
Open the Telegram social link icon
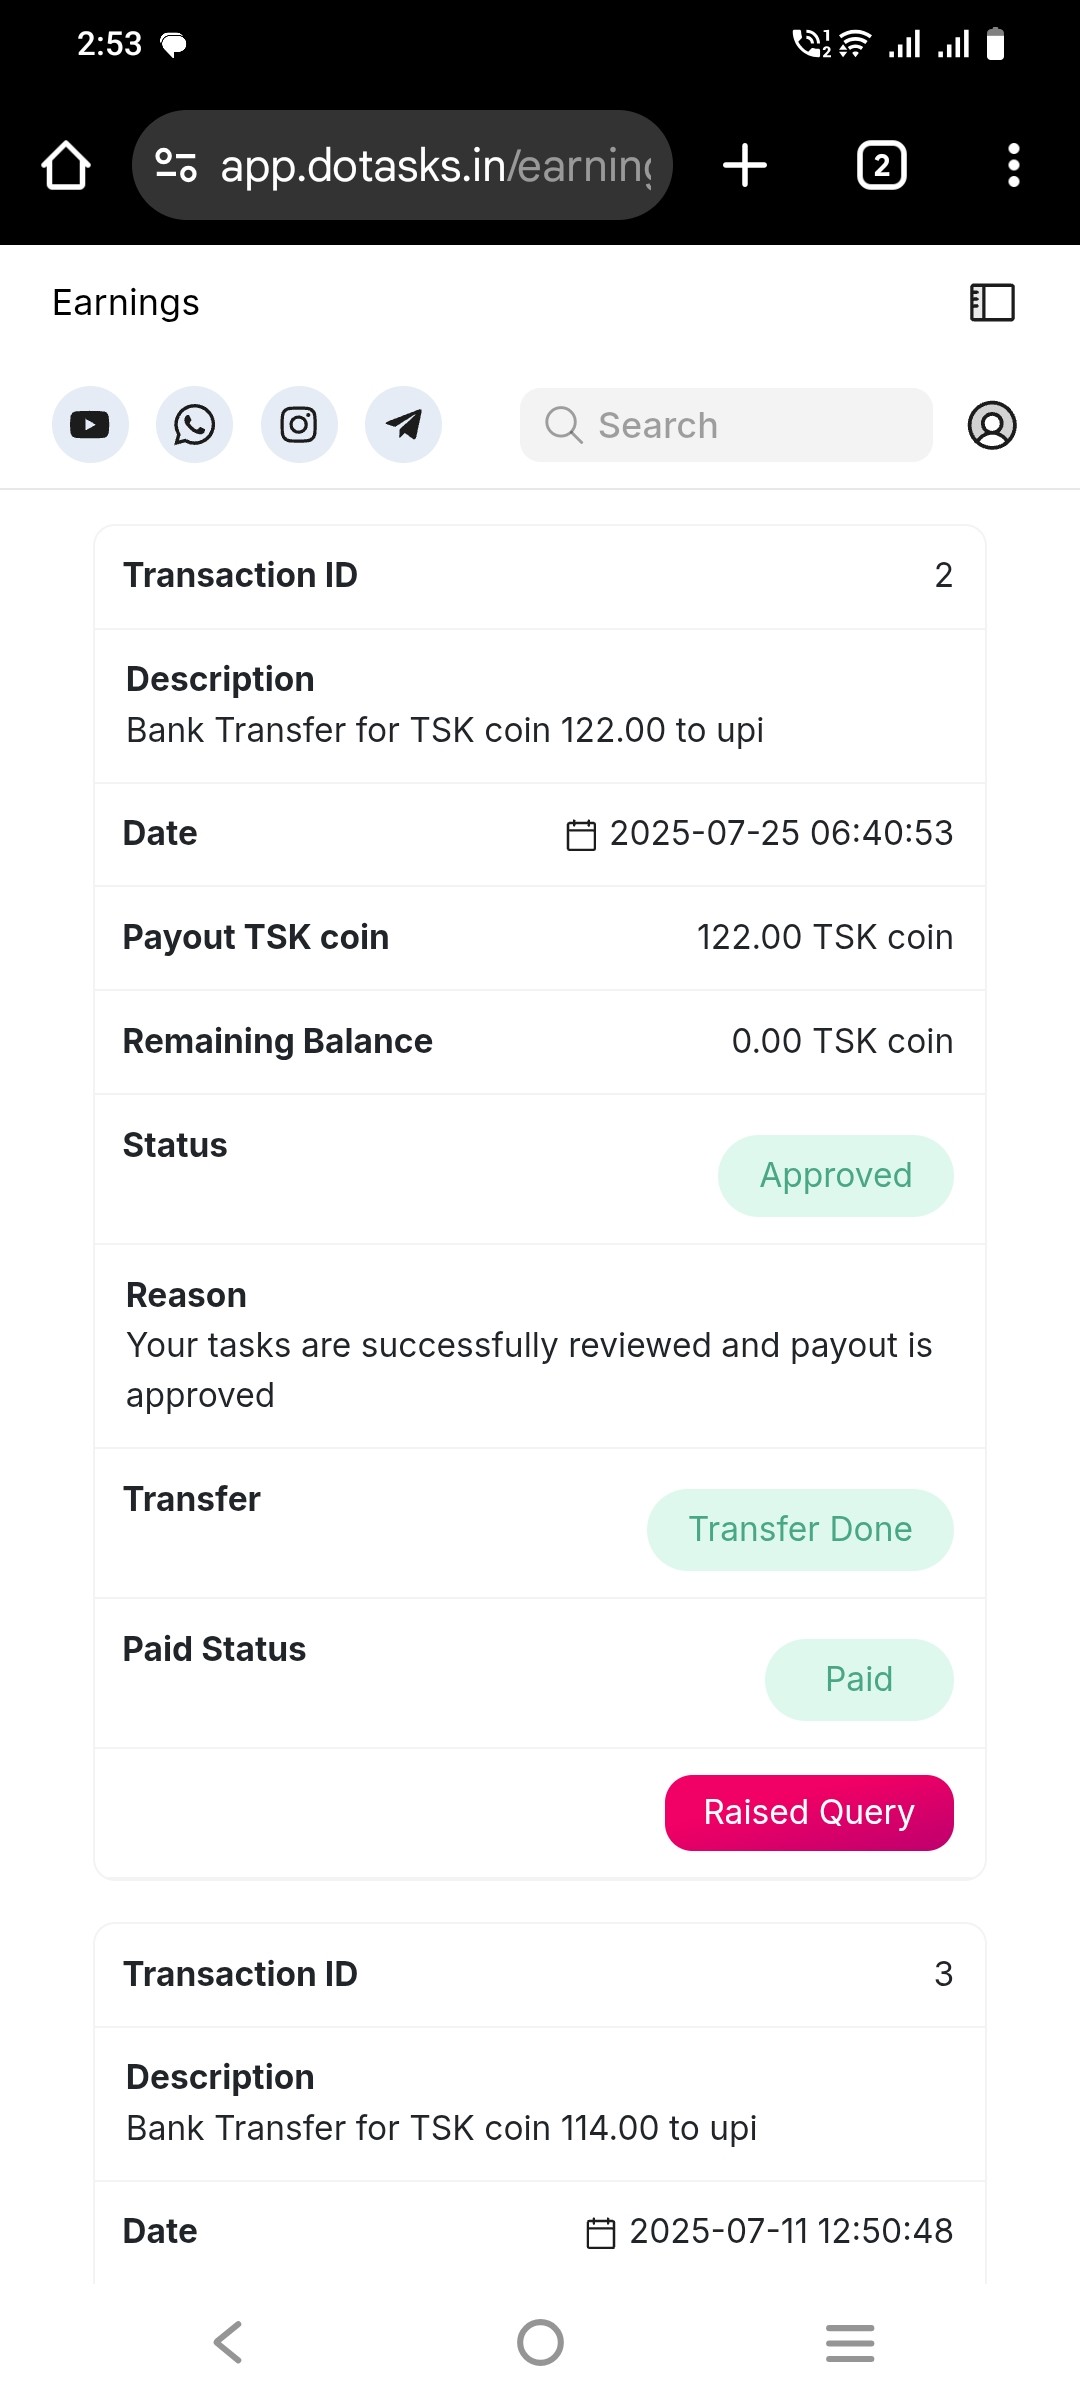pyautogui.click(x=403, y=425)
